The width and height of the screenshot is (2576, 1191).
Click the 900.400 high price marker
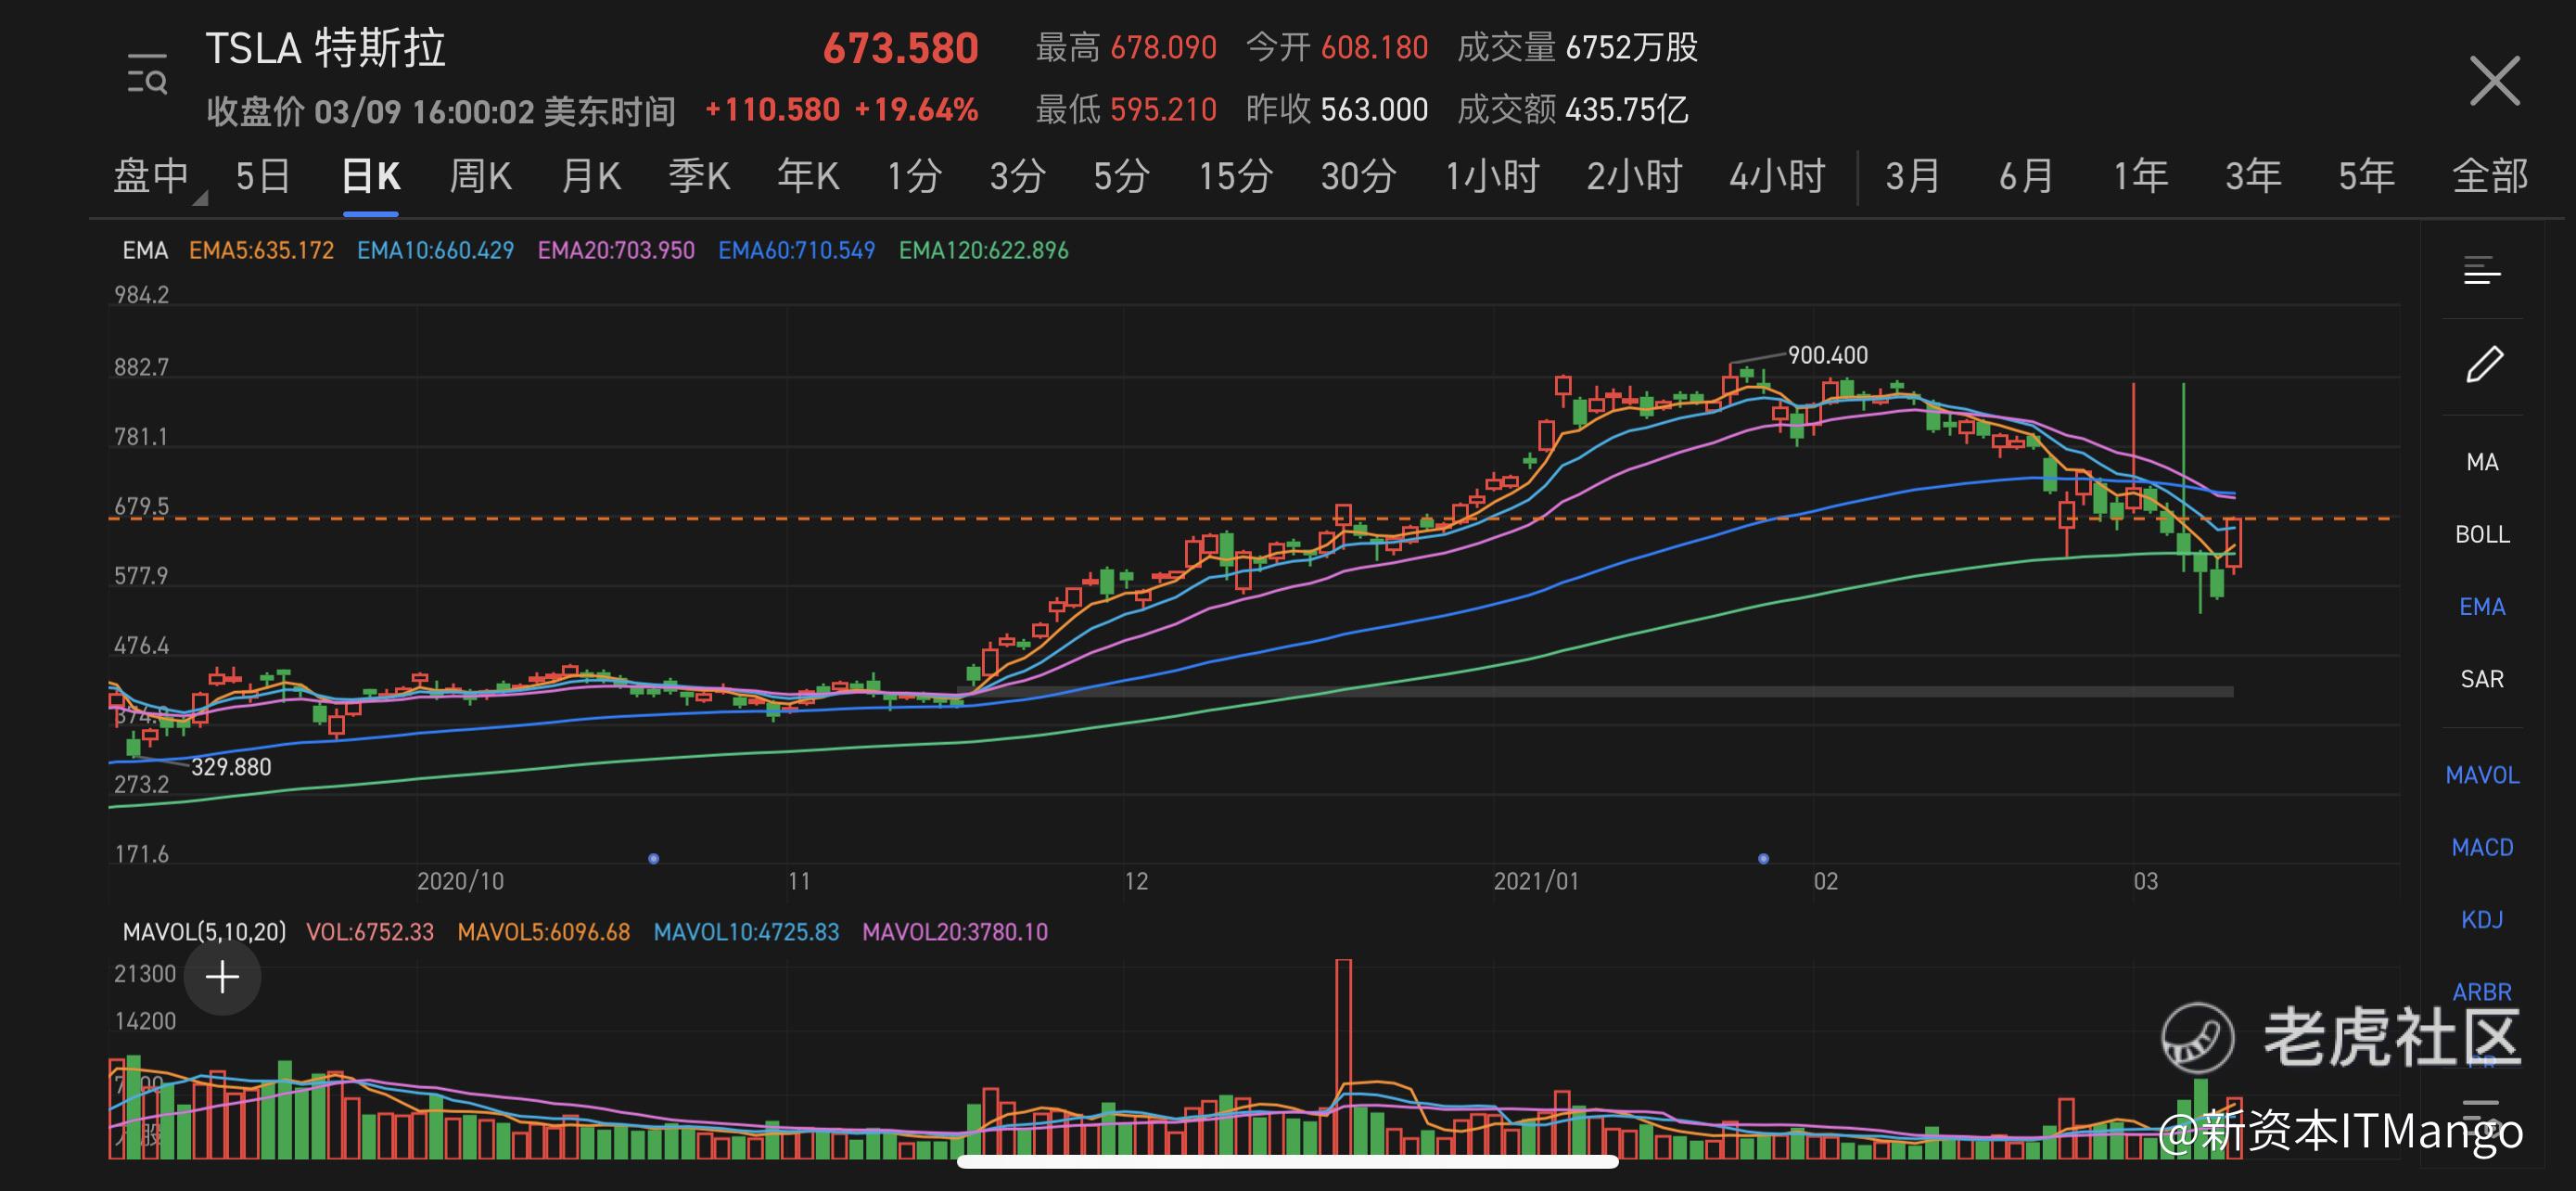click(1827, 355)
